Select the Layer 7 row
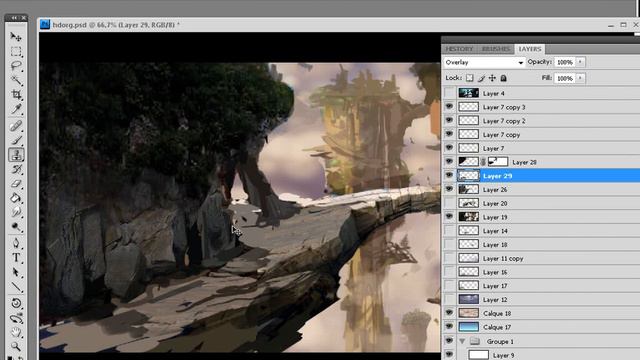640x360 pixels. [x=541, y=148]
